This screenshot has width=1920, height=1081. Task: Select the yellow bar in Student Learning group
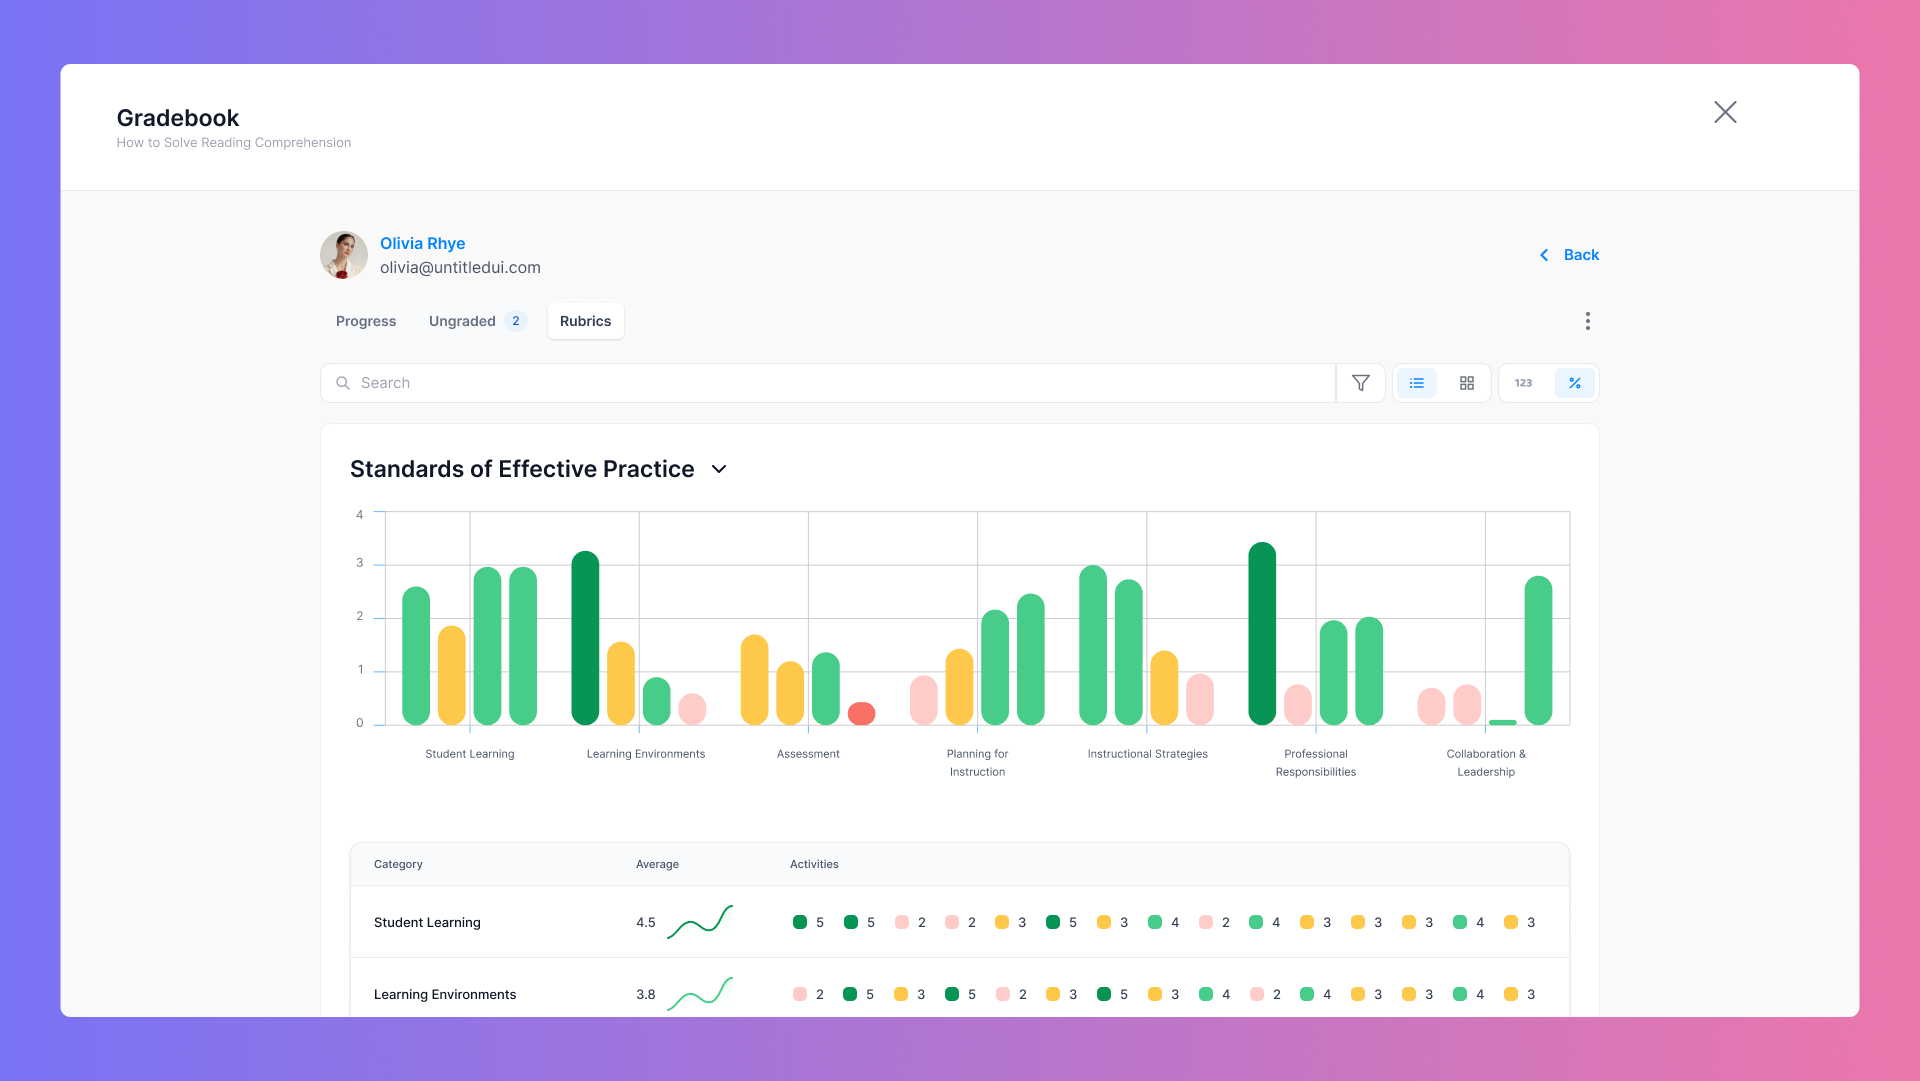[452, 675]
